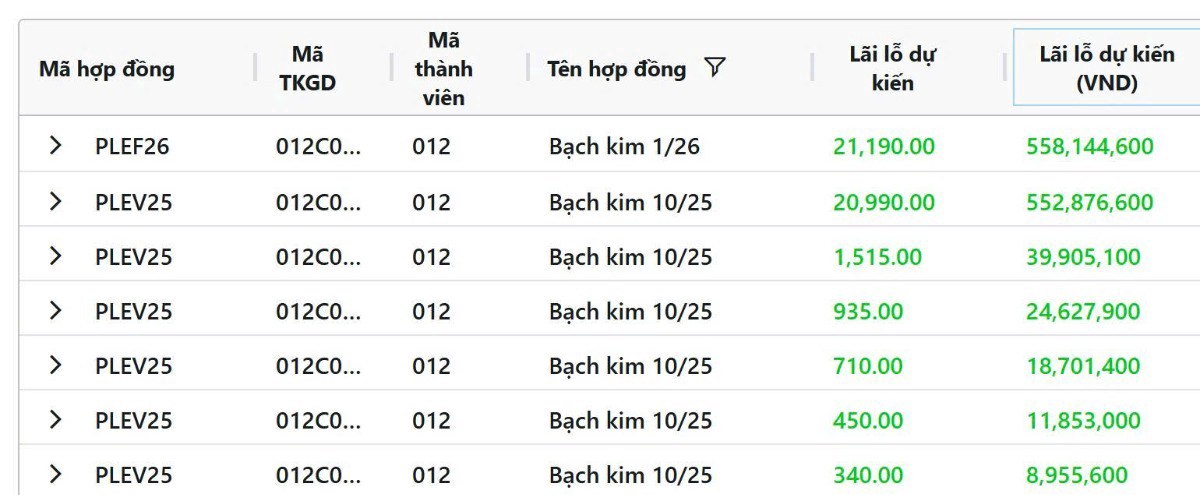The height and width of the screenshot is (495, 1200).
Task: Select the PLEF26 contract code cell
Action: [132, 147]
